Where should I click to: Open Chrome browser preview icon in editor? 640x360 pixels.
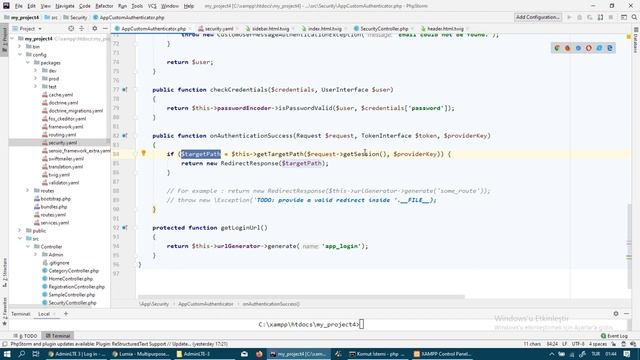click(x=557, y=48)
